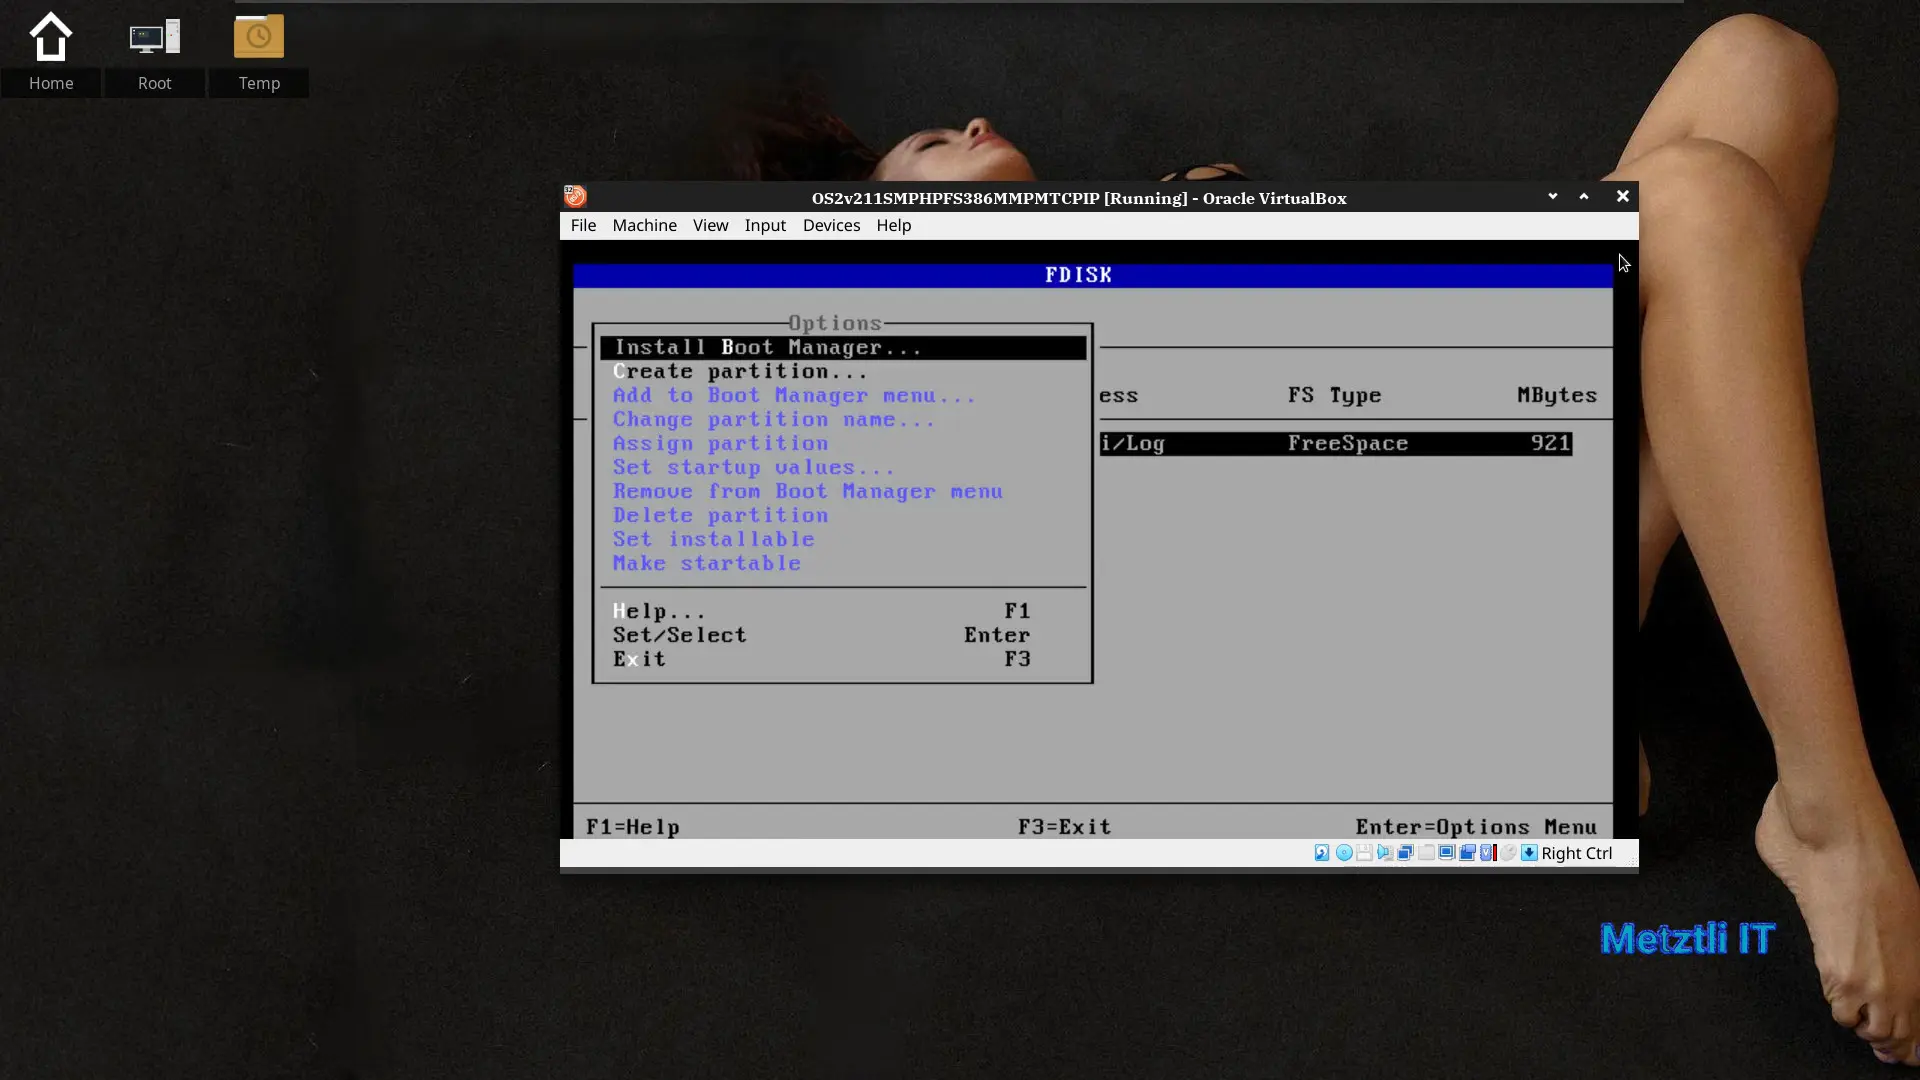The width and height of the screenshot is (1920, 1080).
Task: Click Add to Boot Manager menu entry
Action: pyautogui.click(x=794, y=395)
